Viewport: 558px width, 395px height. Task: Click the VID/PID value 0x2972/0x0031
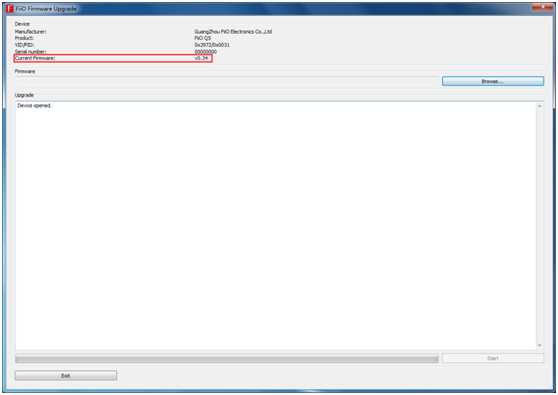click(212, 45)
